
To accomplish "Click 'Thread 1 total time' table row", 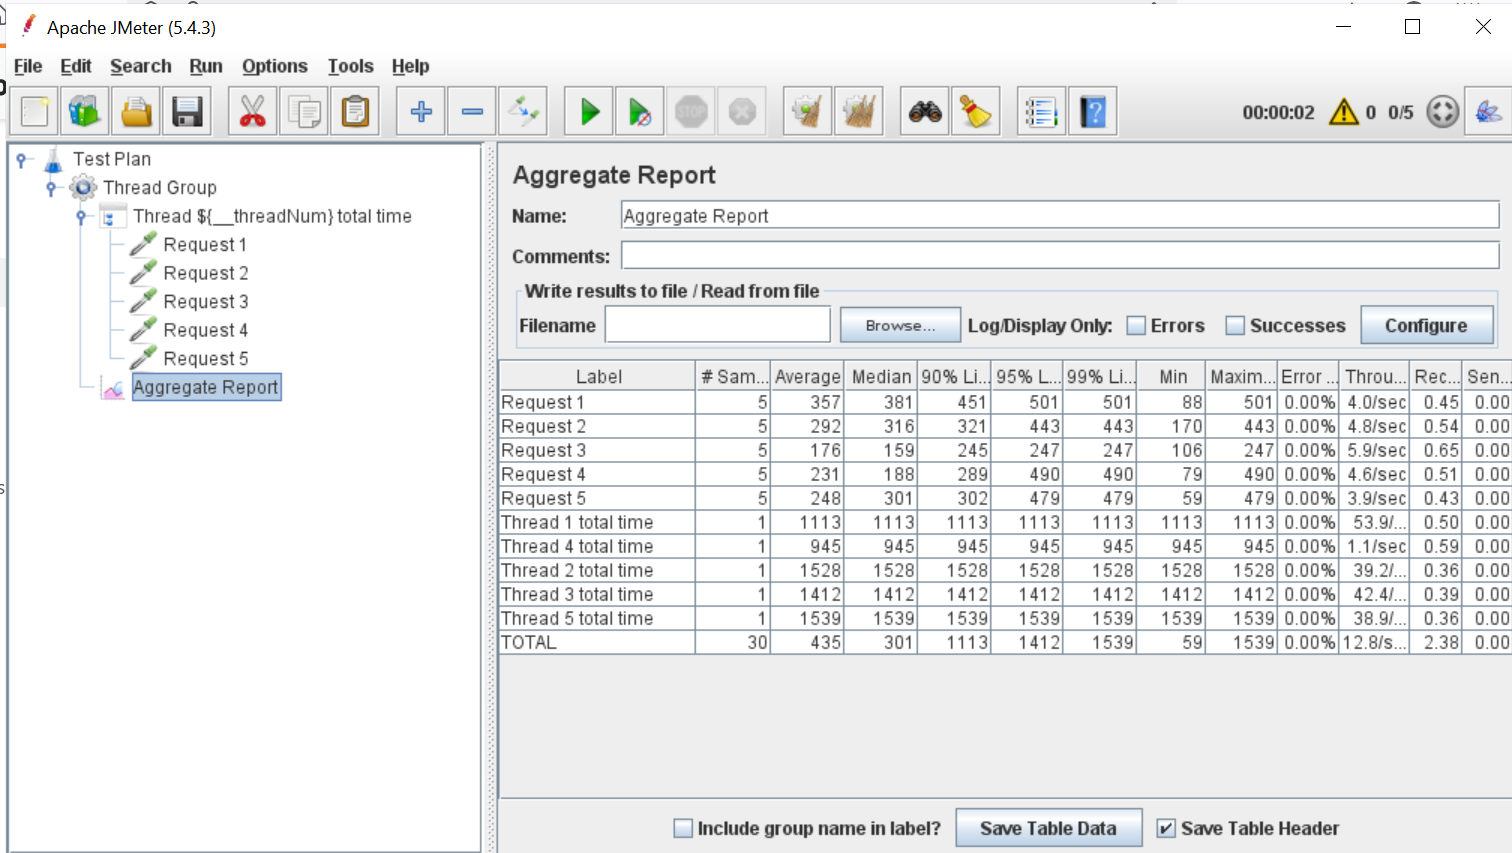I will click(1005, 522).
